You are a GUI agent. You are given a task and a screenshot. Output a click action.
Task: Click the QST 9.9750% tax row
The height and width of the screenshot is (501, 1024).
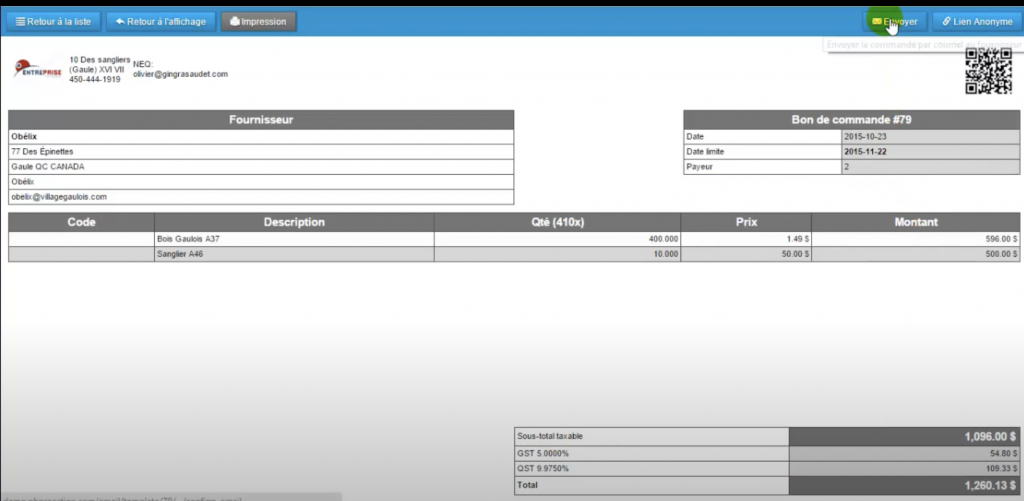541,468
